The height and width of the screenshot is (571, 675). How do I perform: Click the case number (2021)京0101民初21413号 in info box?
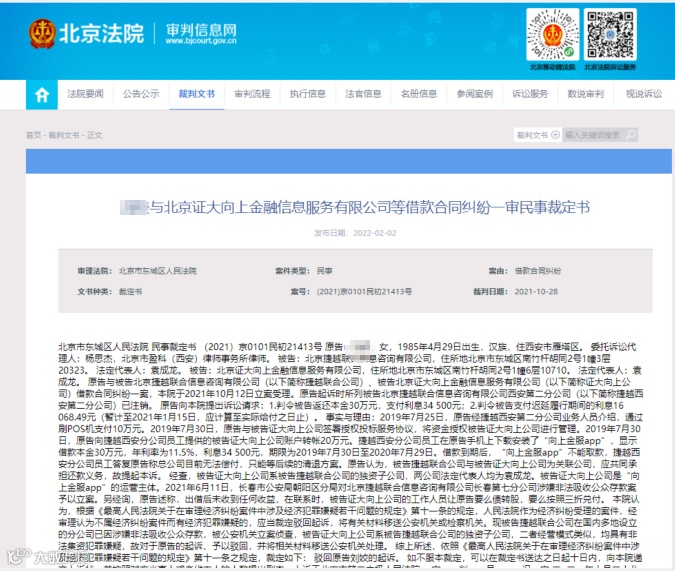click(x=364, y=292)
